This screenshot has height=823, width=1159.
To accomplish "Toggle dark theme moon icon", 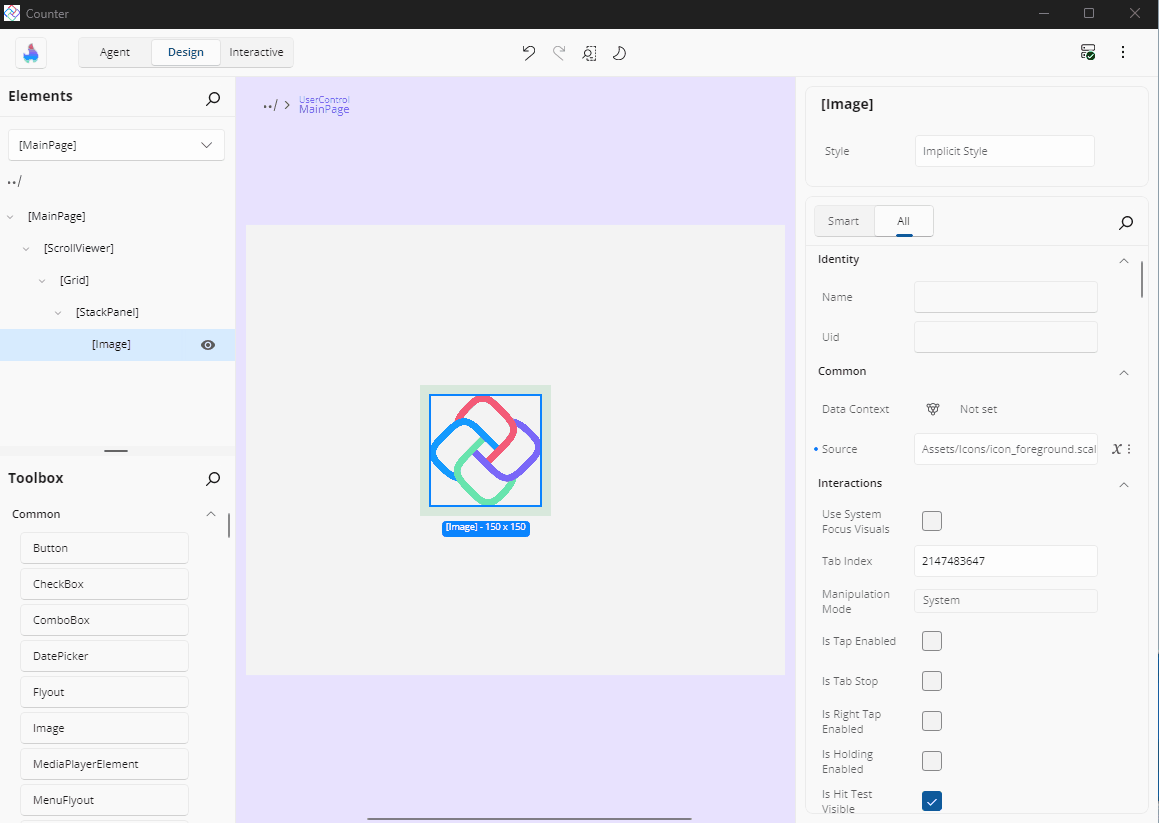I will [619, 53].
